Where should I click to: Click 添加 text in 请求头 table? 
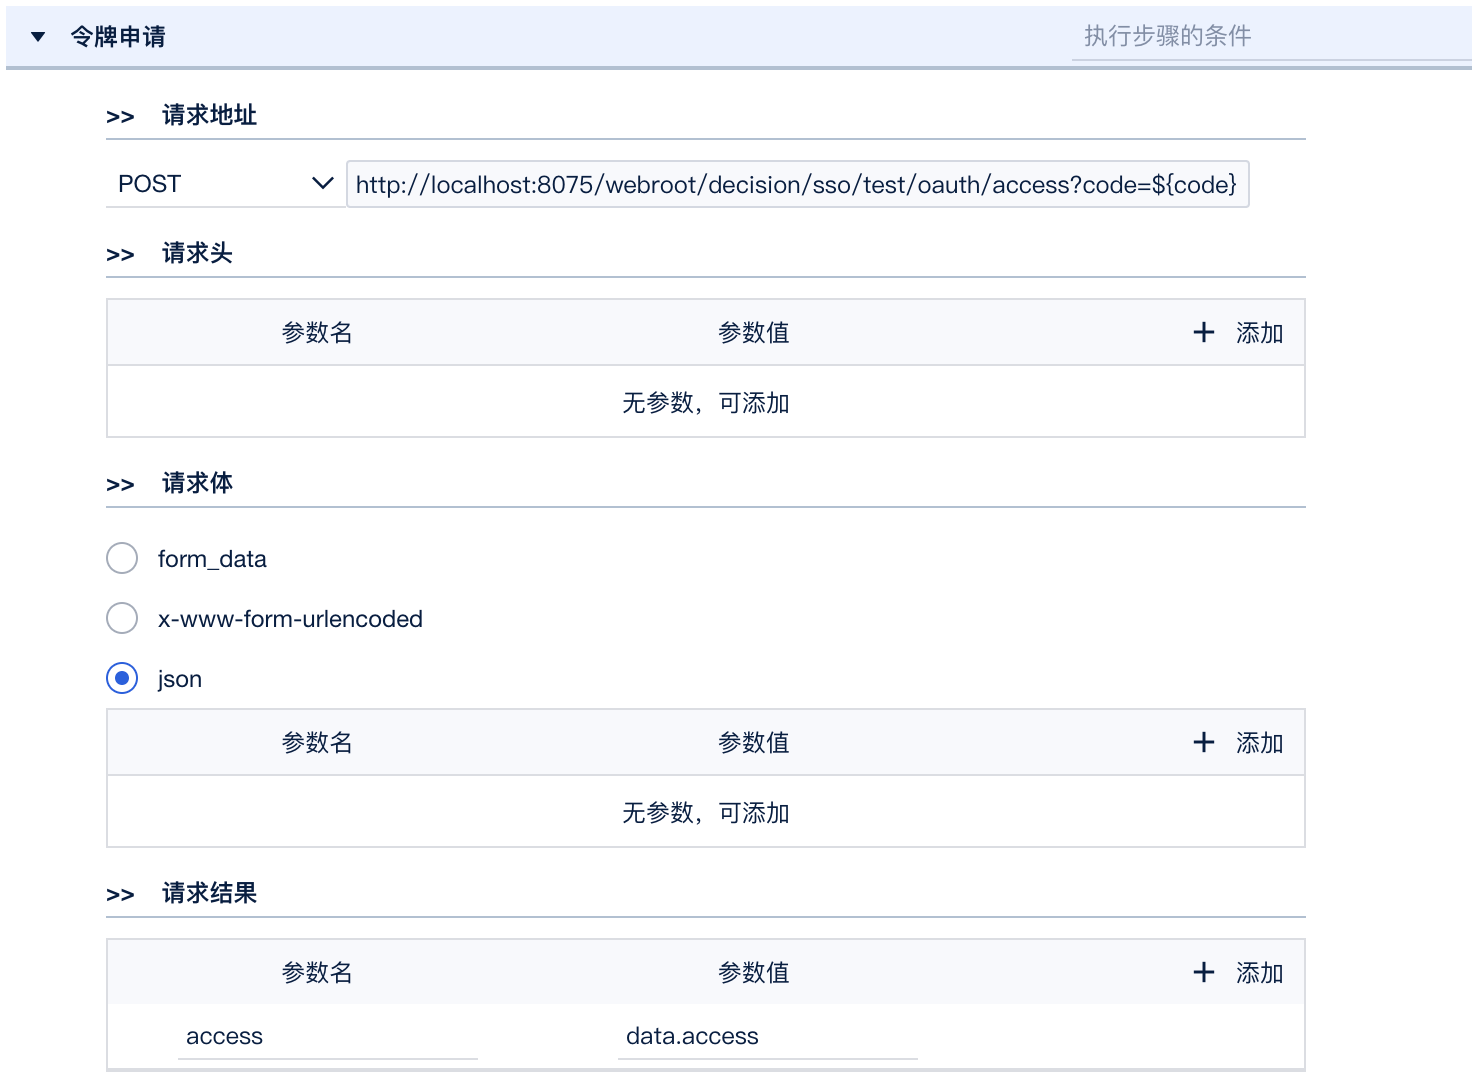[1259, 333]
